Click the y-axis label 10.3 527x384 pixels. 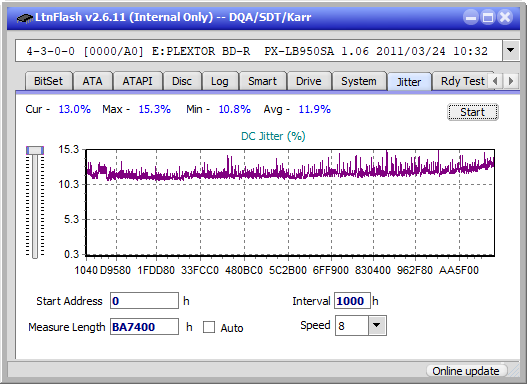(x=69, y=184)
